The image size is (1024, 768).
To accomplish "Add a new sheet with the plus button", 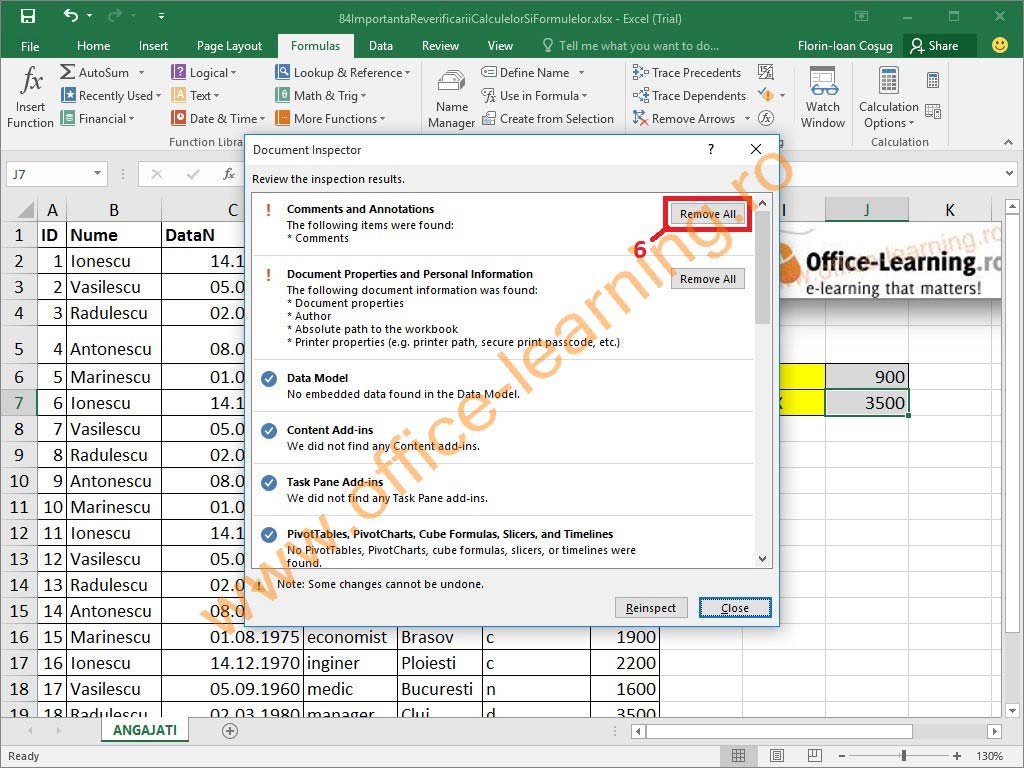I will tap(230, 731).
